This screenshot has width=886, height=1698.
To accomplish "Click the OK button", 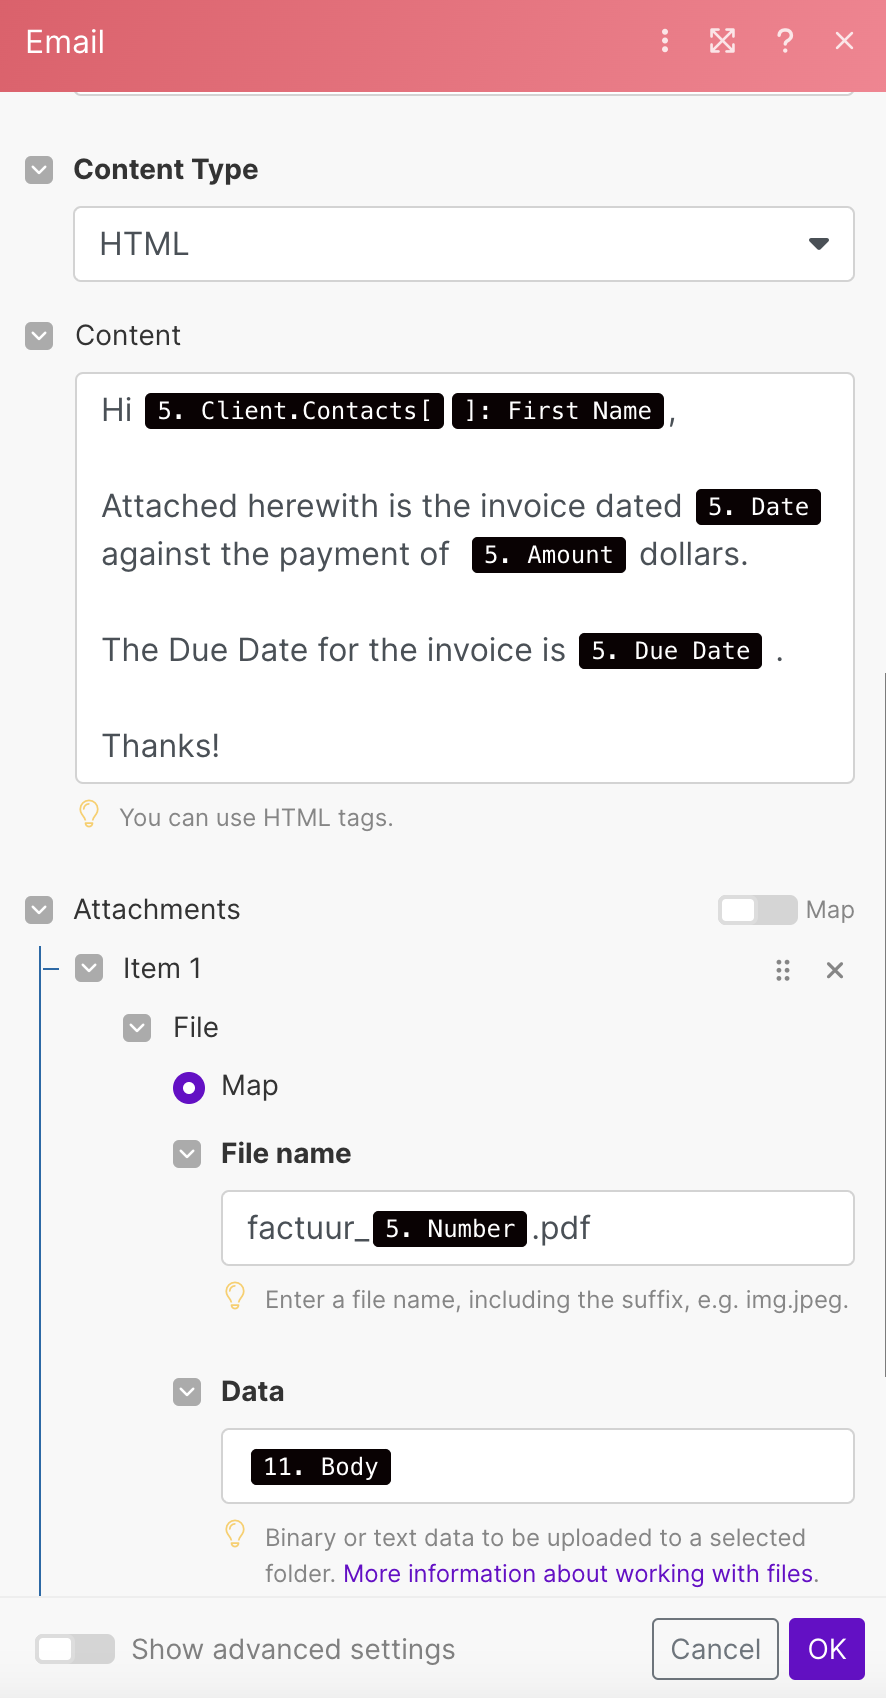I will [827, 1649].
